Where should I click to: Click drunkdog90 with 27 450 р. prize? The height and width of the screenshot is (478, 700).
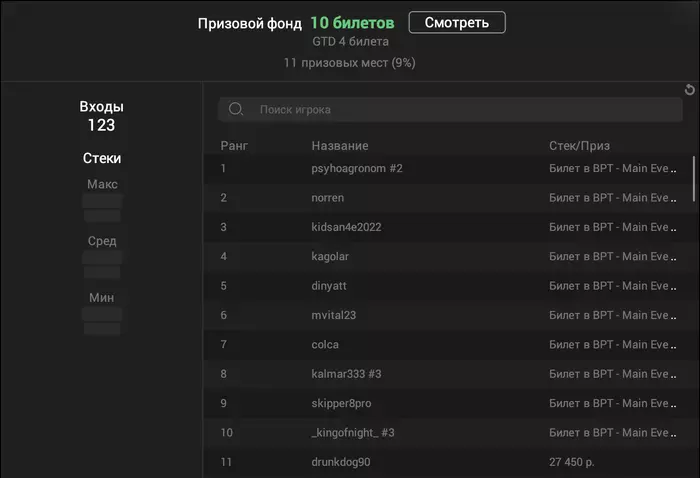(341, 462)
